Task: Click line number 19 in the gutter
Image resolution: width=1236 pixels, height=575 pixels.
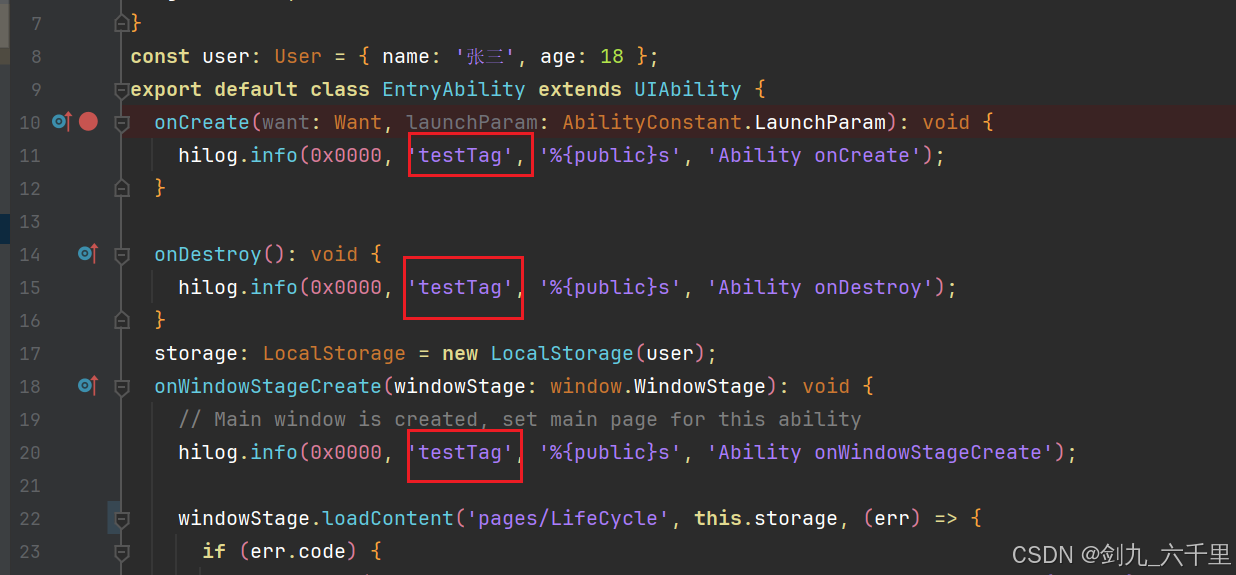Action: point(30,419)
